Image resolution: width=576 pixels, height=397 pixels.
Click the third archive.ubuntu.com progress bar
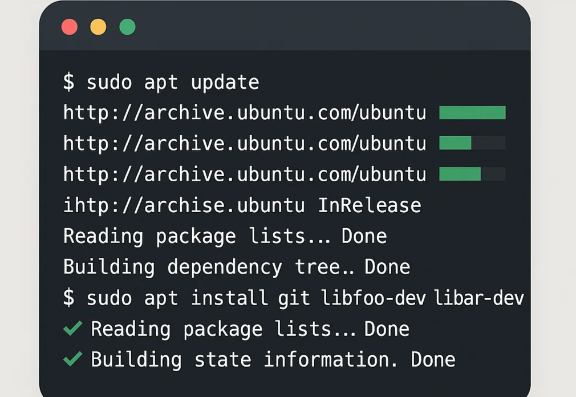(x=472, y=174)
